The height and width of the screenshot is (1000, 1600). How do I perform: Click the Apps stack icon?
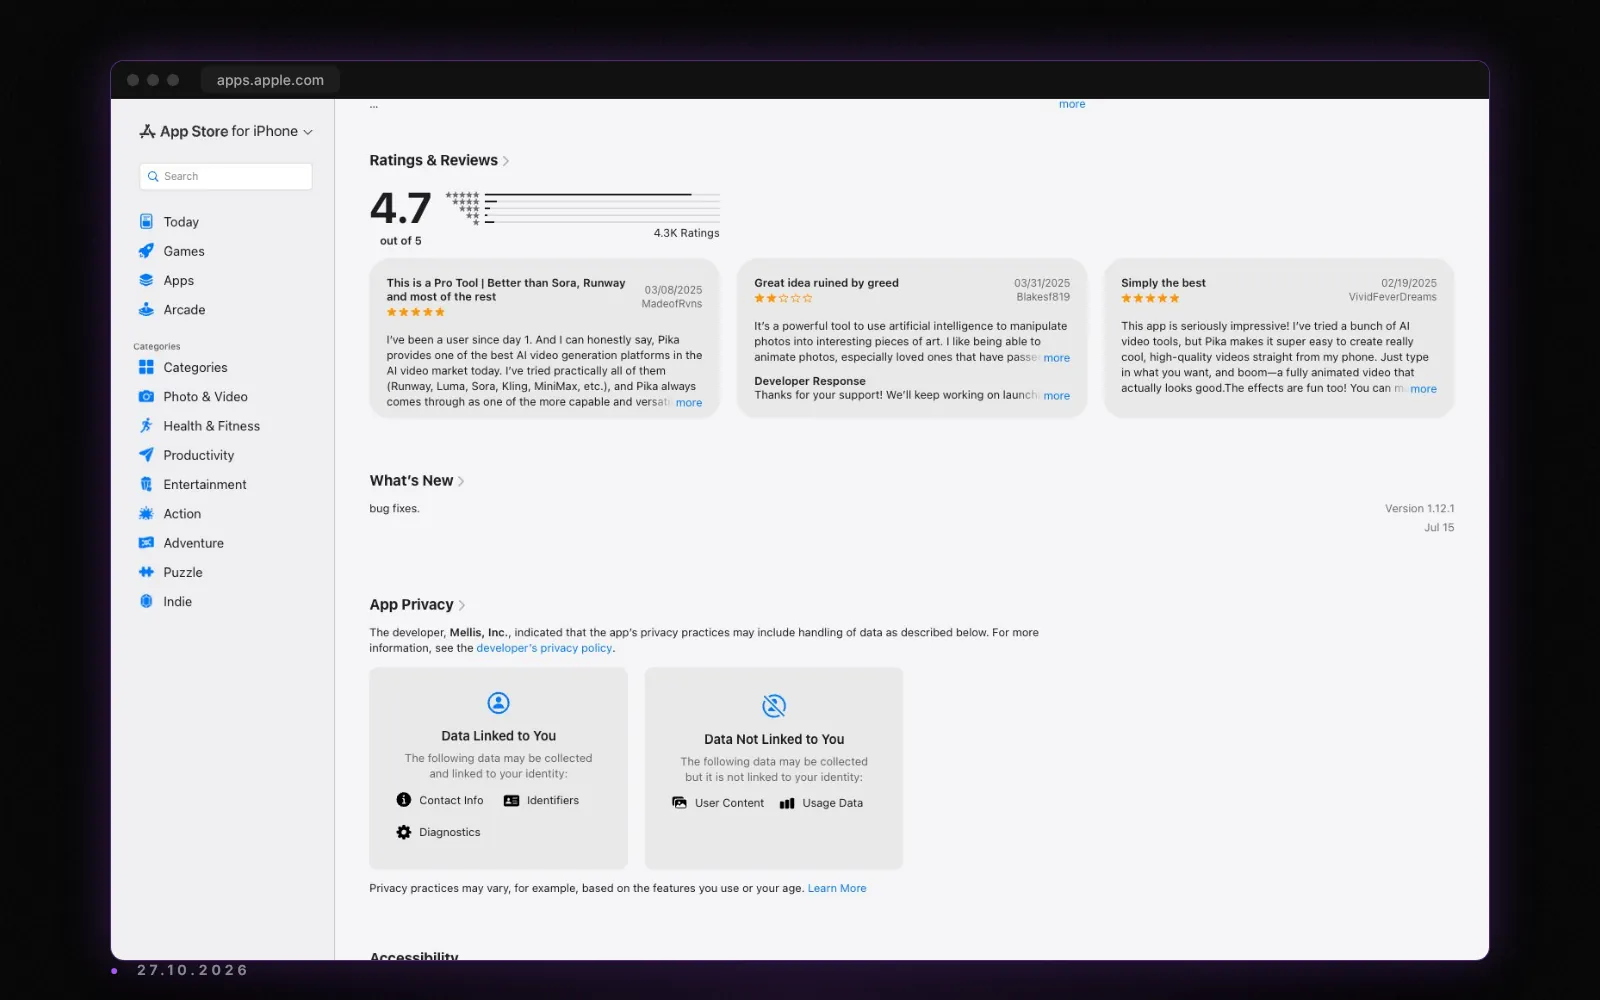(x=146, y=280)
